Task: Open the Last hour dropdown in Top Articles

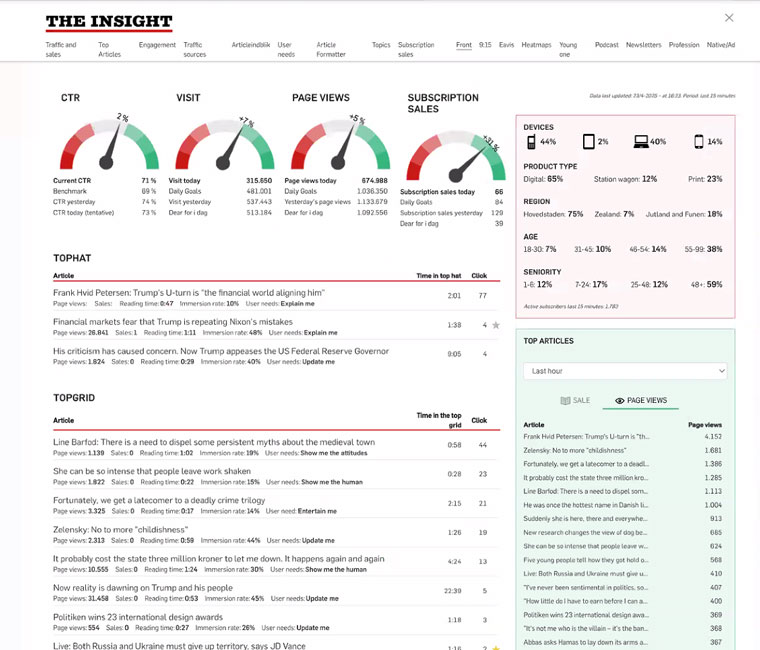Action: pyautogui.click(x=625, y=371)
